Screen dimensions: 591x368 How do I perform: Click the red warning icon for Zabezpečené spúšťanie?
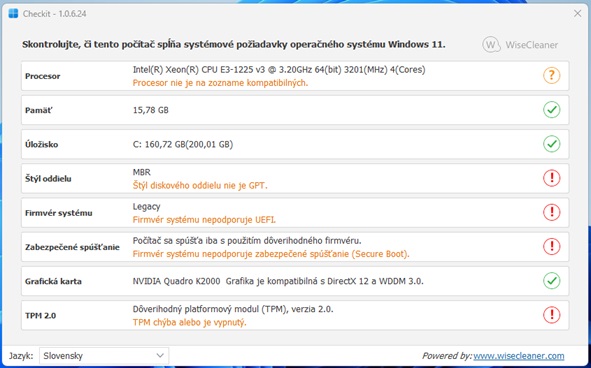551,247
